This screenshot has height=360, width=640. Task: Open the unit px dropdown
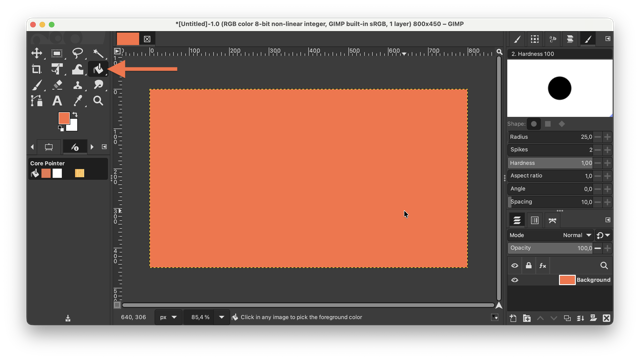click(168, 317)
